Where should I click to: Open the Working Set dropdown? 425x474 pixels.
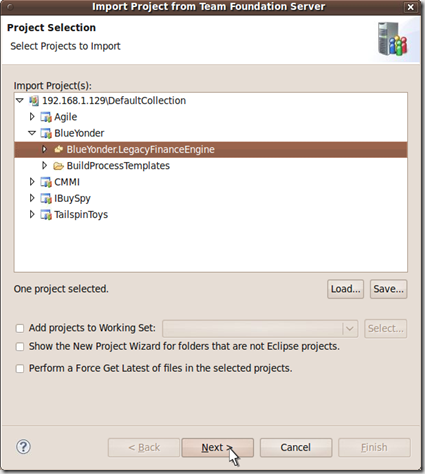click(349, 329)
